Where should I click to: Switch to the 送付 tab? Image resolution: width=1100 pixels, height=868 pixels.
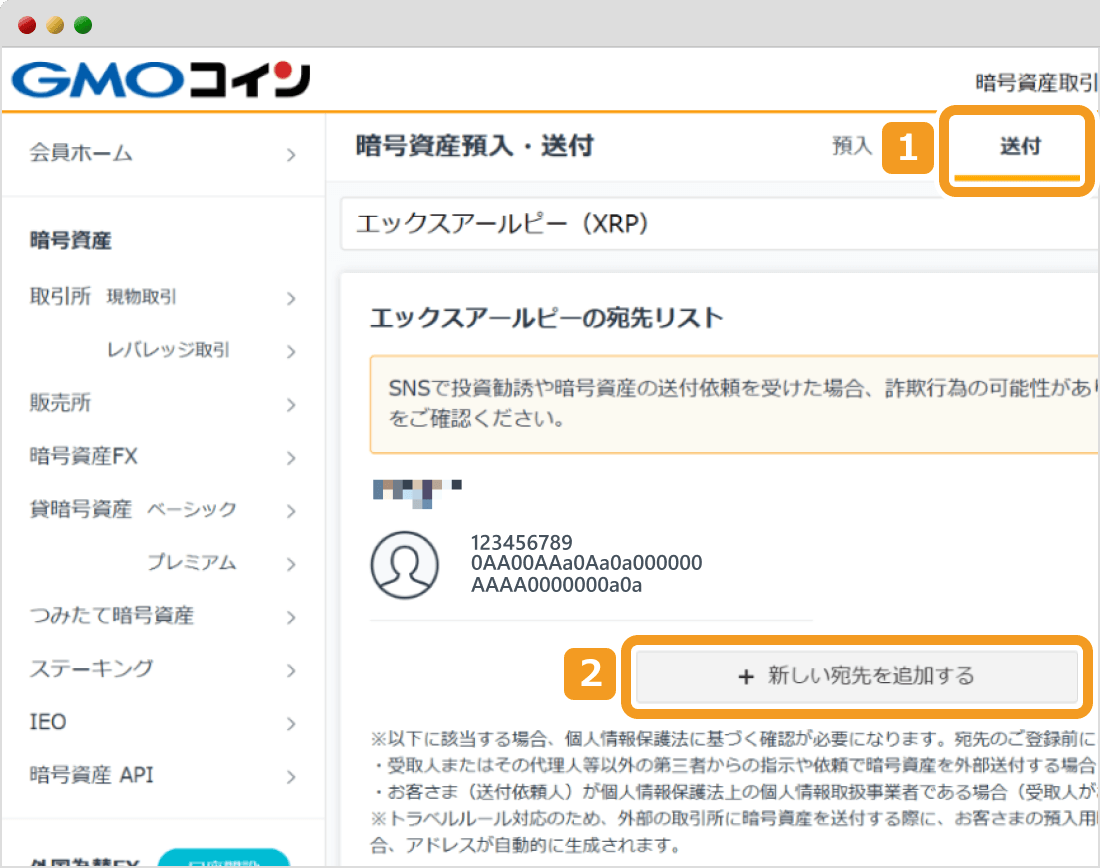tap(1018, 146)
